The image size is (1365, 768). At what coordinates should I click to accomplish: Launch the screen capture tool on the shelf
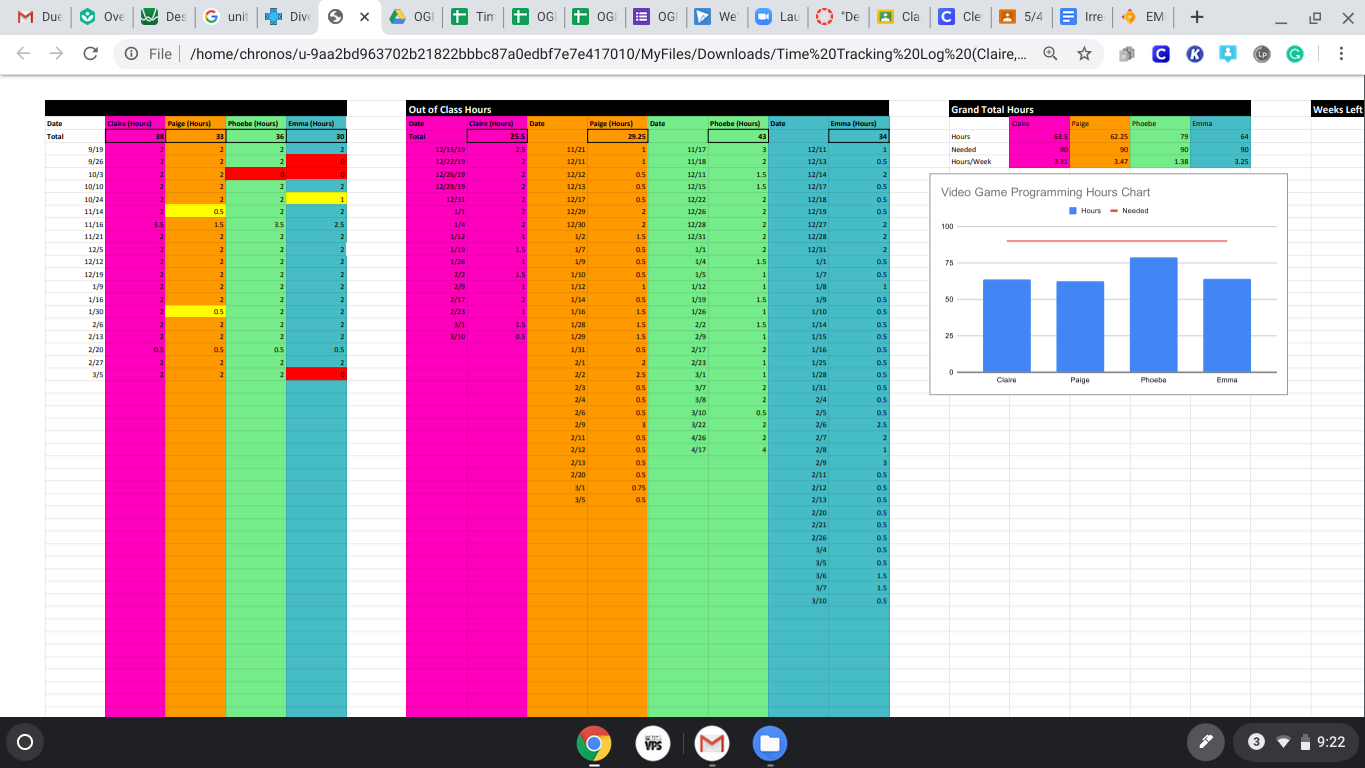coord(1205,742)
